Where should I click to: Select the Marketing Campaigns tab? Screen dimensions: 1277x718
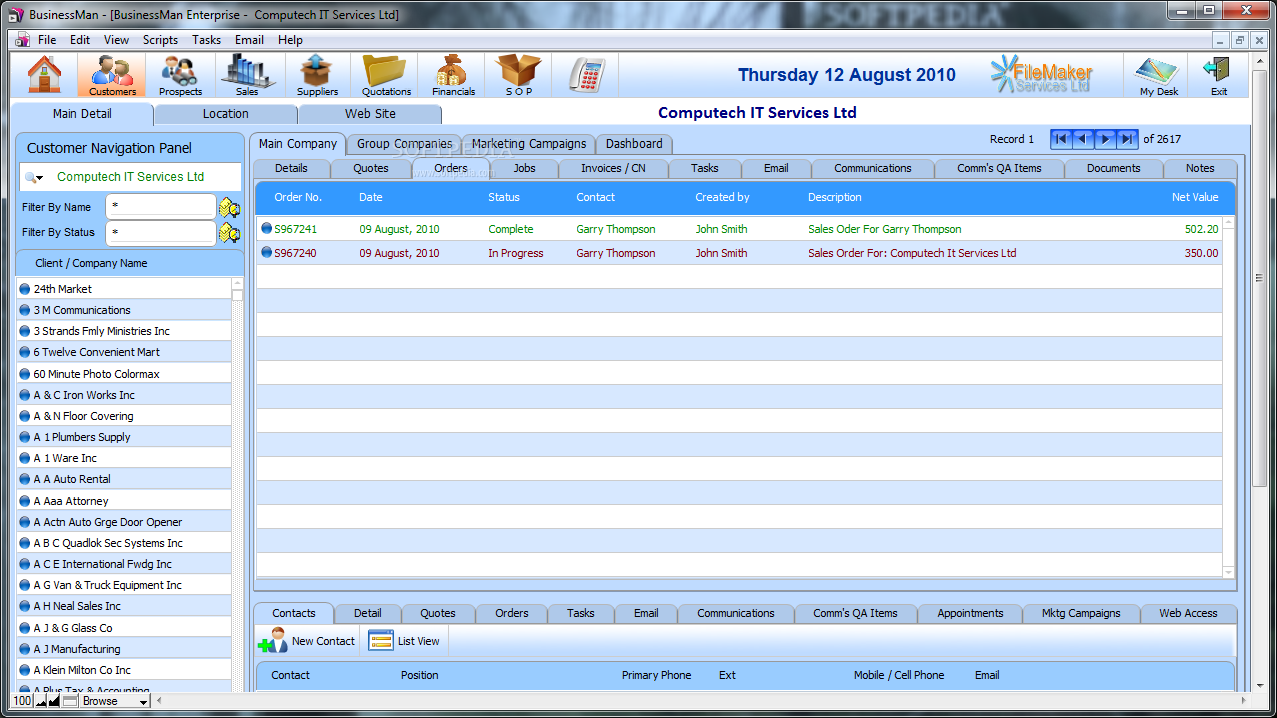[x=529, y=144]
